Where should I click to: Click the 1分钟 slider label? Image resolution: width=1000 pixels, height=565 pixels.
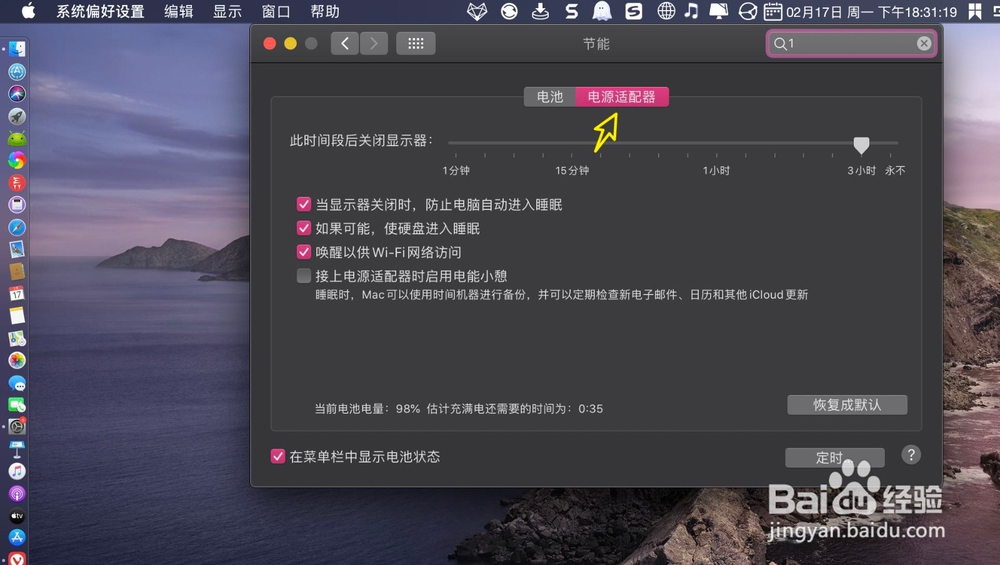[456, 170]
